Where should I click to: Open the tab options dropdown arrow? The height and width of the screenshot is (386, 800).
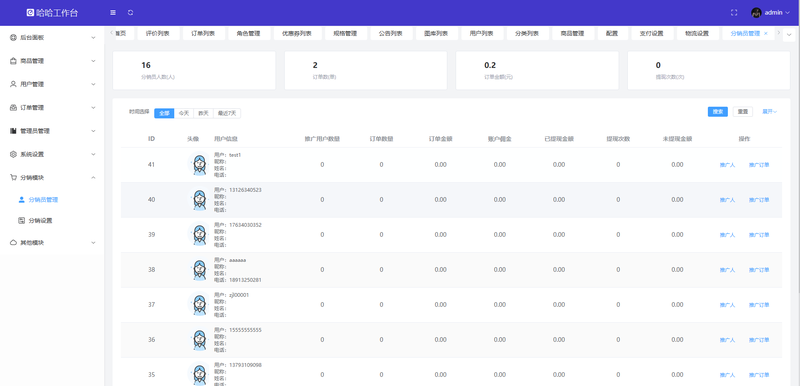789,35
